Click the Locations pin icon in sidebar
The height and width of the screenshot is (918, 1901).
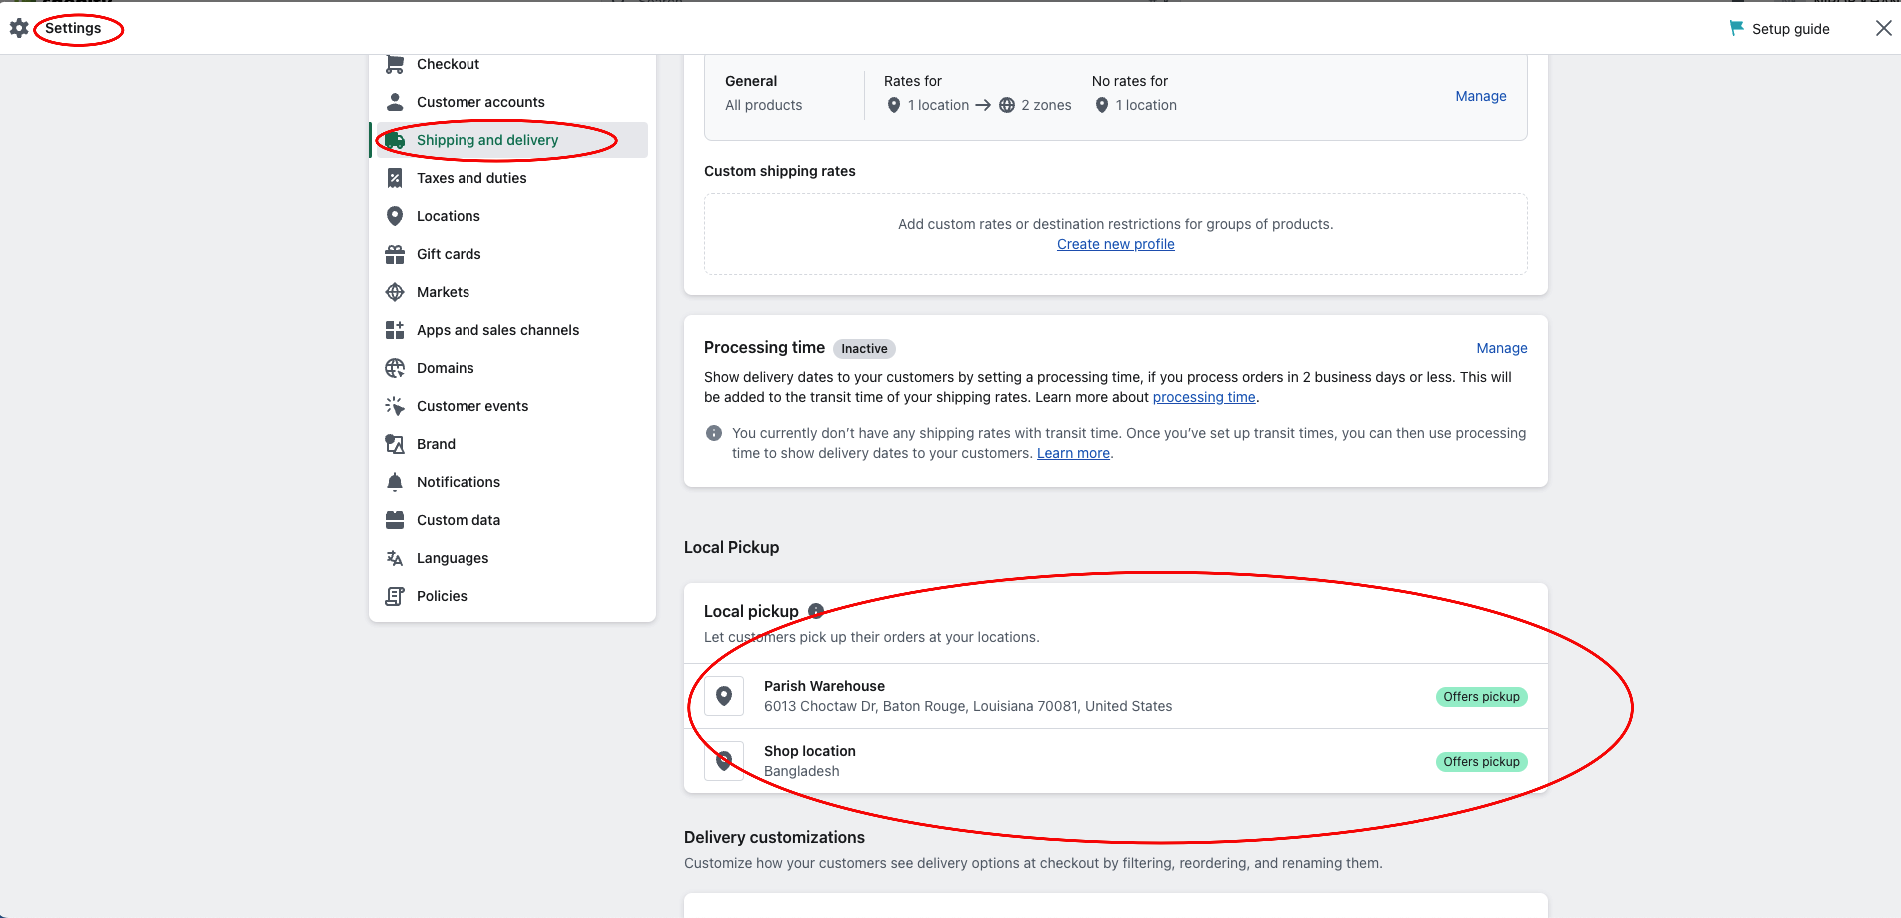pos(395,216)
